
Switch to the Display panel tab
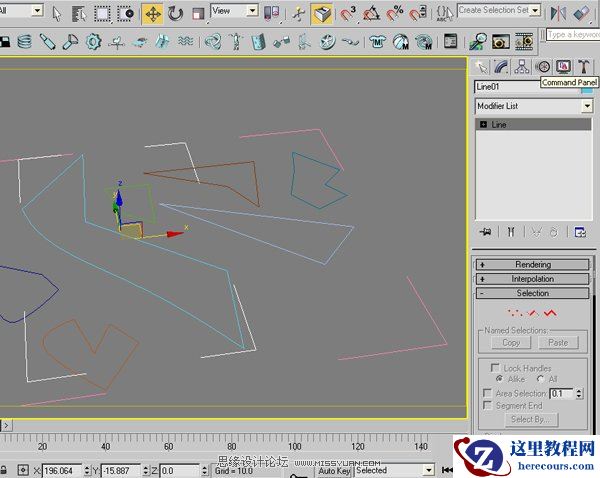pos(563,67)
